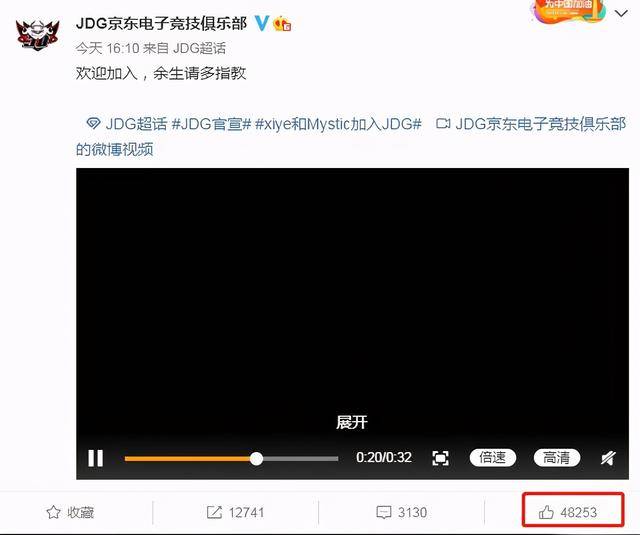Open the post options chevron menu
Image resolution: width=640 pixels, height=535 pixels.
[621, 13]
